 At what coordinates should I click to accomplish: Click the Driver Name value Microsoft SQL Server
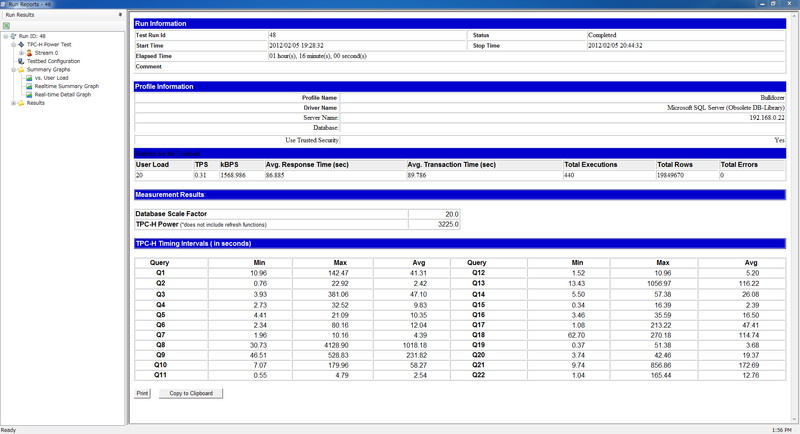click(x=726, y=108)
